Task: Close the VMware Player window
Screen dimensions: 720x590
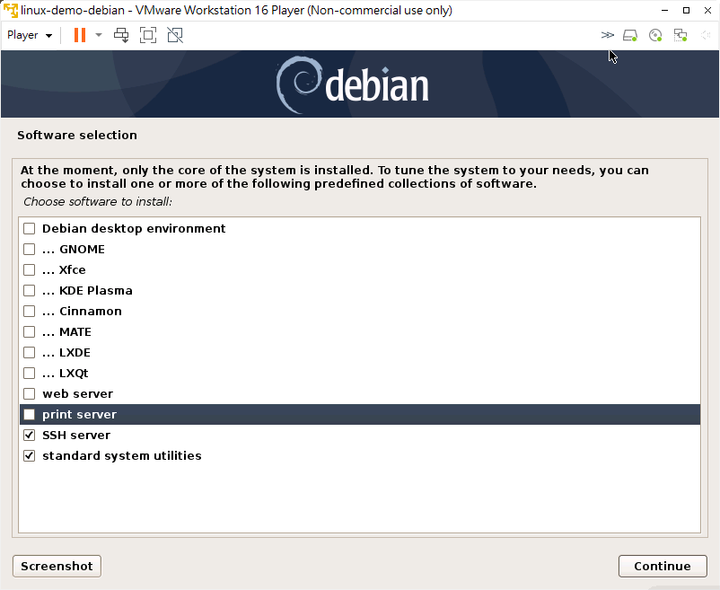Action: [708, 10]
